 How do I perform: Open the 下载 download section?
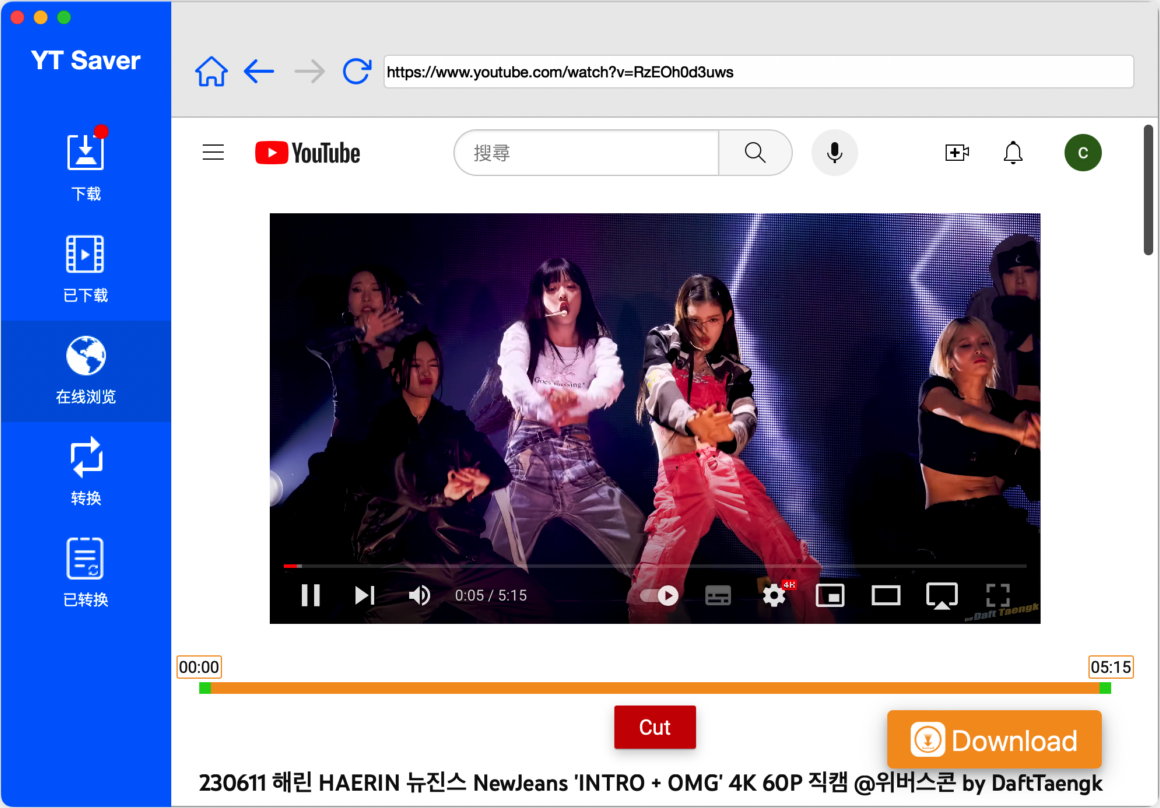[86, 166]
